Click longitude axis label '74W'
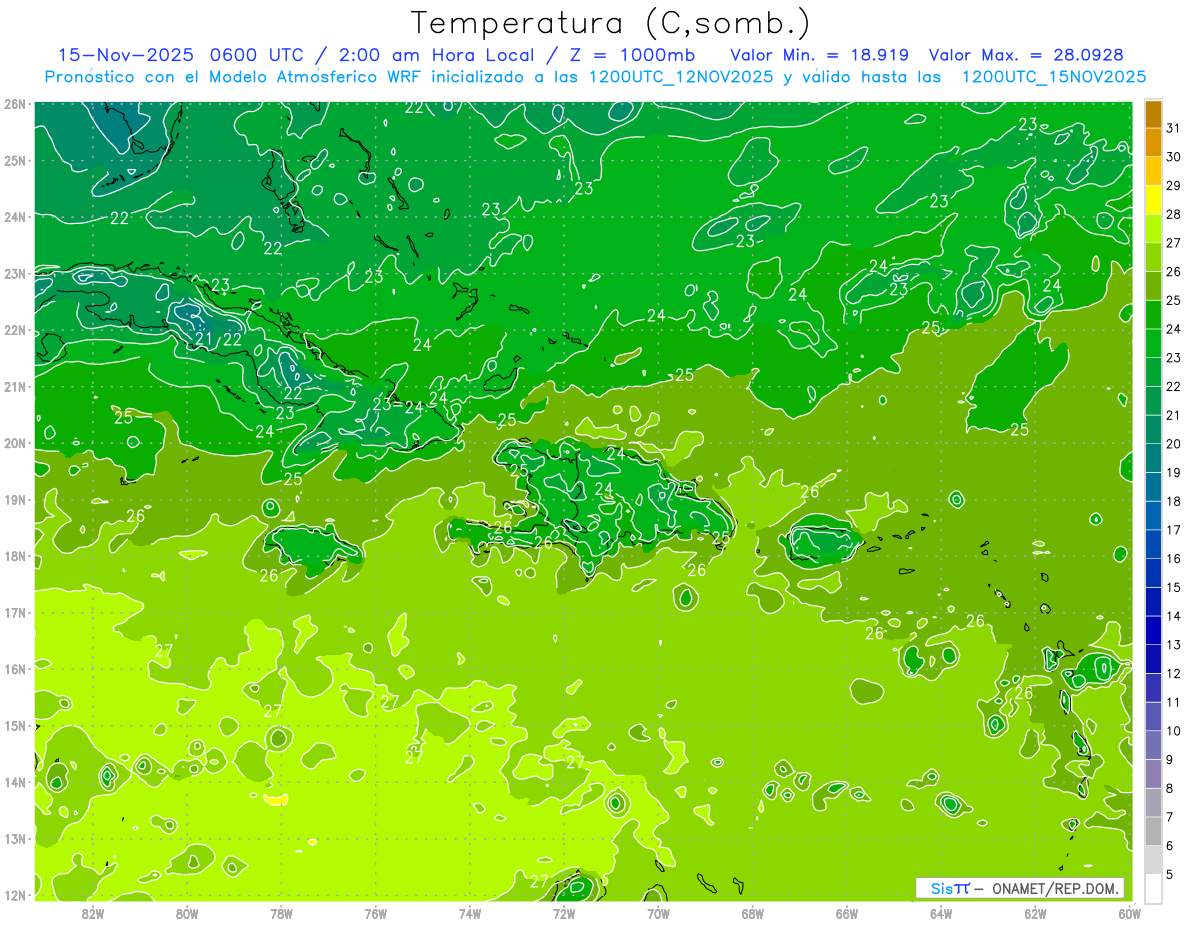The height and width of the screenshot is (927, 1200). click(470, 913)
